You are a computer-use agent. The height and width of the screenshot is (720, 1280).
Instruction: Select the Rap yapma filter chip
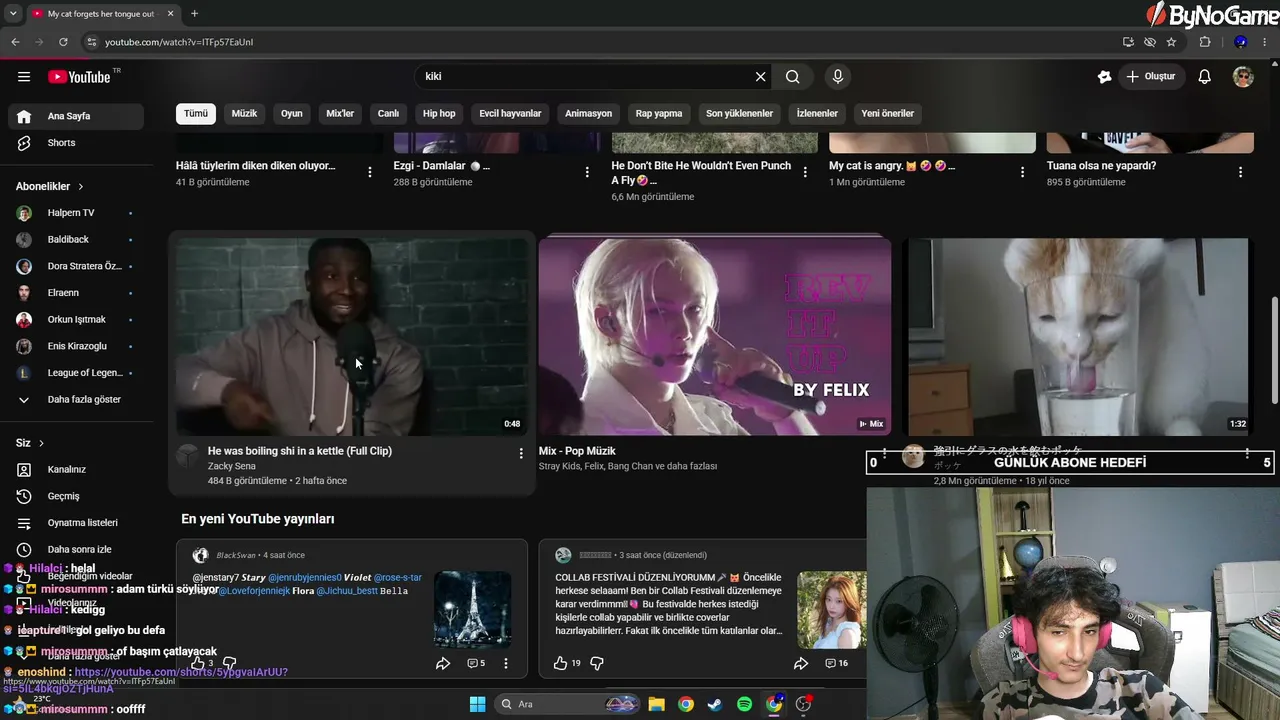(x=659, y=113)
